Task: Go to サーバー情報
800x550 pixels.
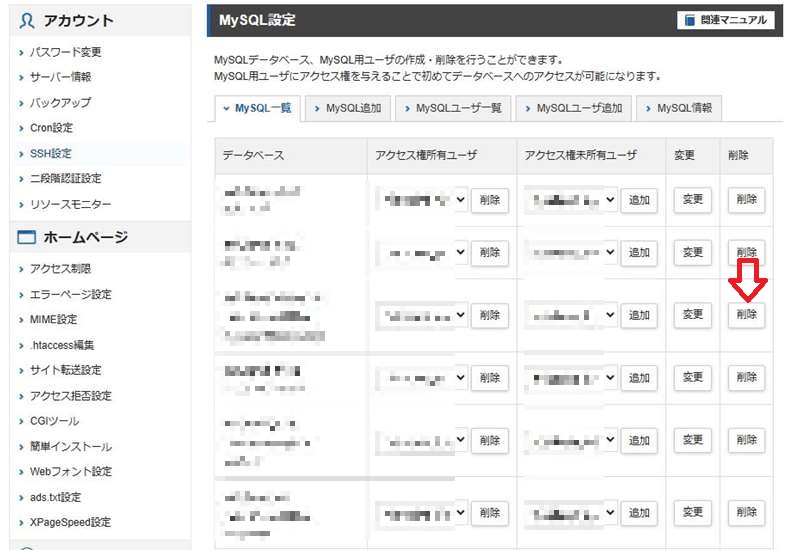Action: [60, 77]
